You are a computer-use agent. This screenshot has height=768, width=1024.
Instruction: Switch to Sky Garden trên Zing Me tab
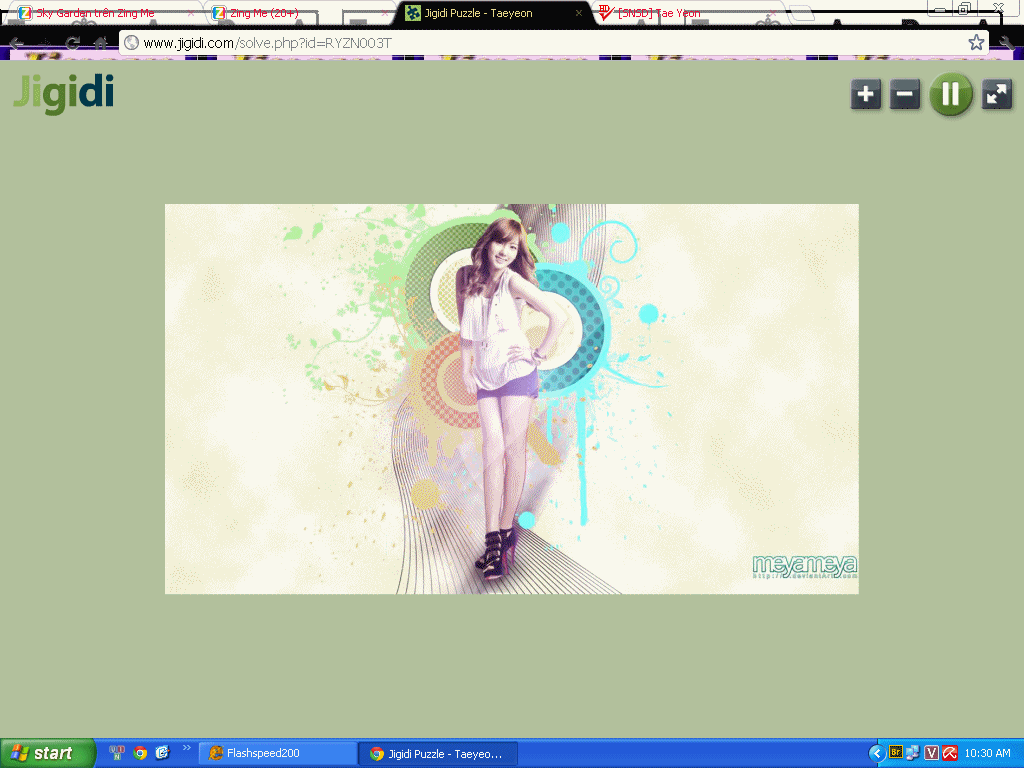pos(95,13)
